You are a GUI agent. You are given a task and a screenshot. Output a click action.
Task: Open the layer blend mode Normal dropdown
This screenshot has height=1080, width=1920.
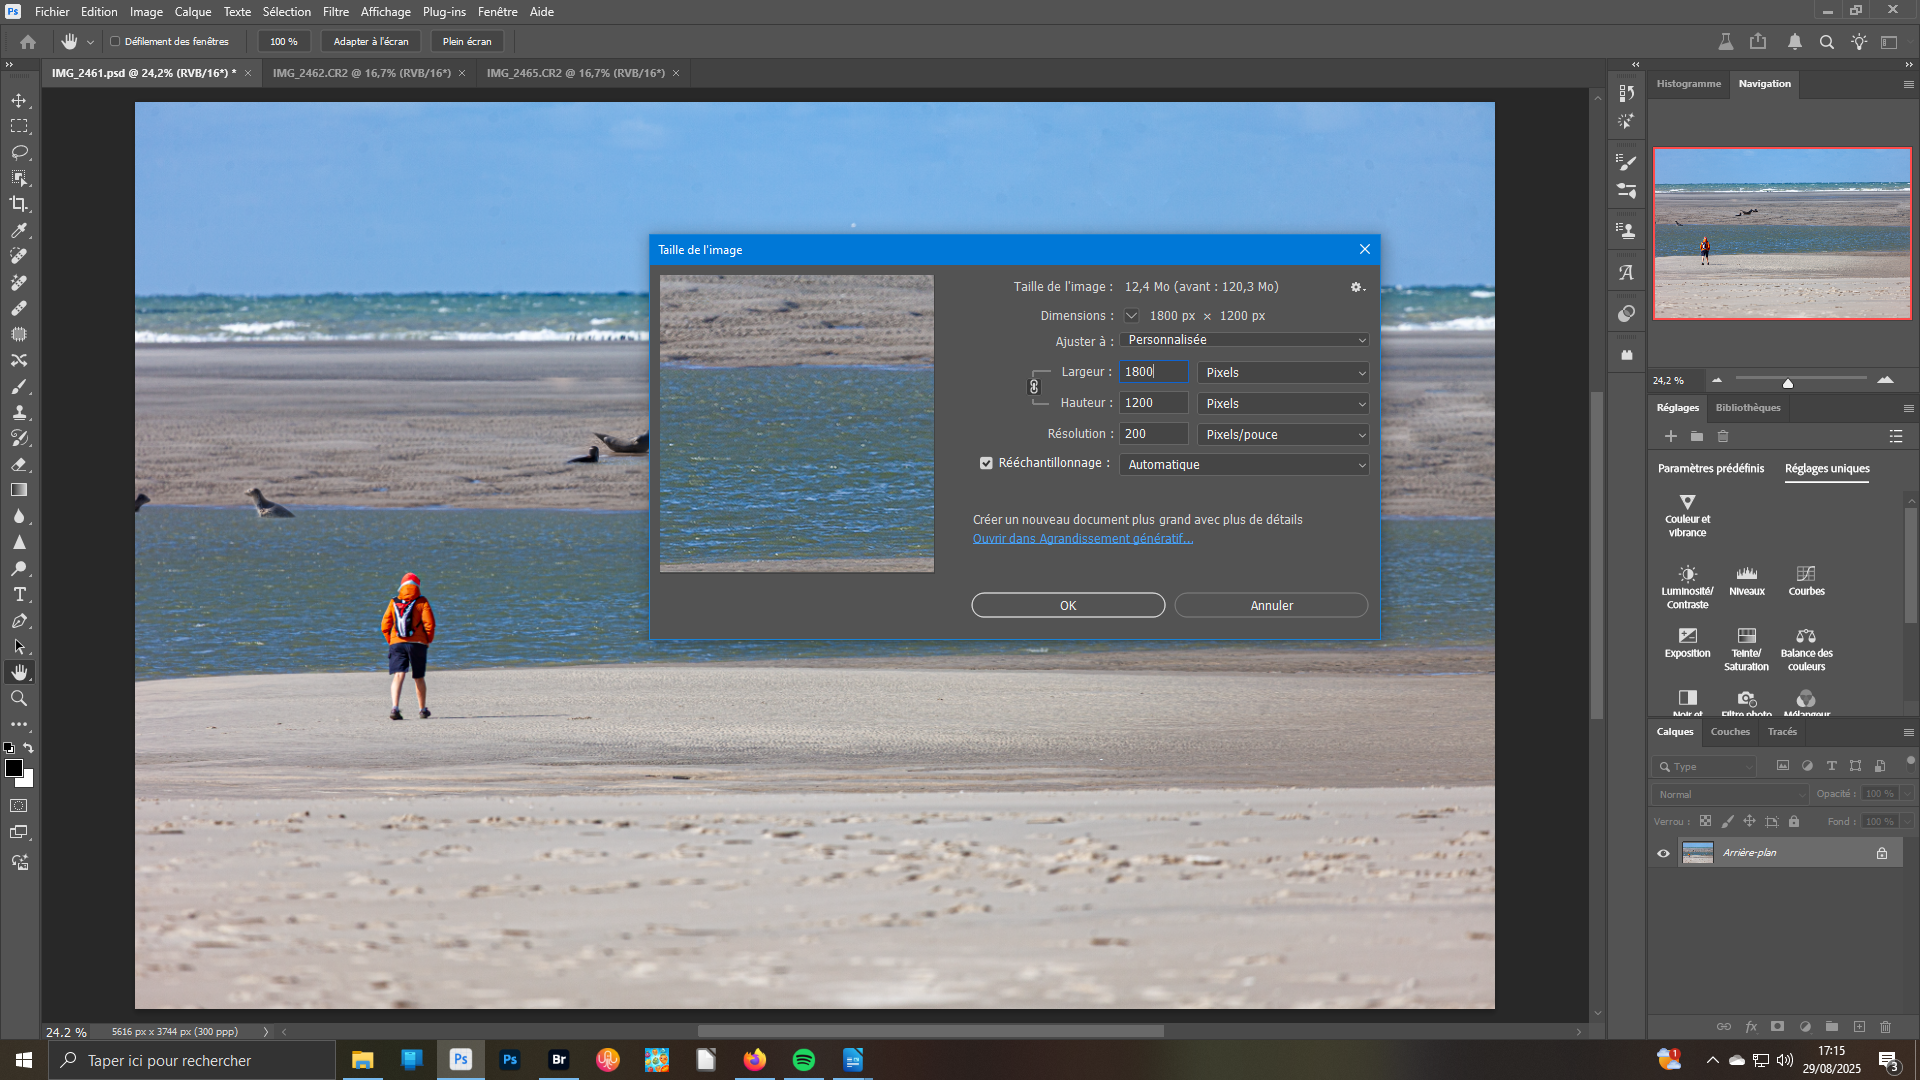[1730, 795]
